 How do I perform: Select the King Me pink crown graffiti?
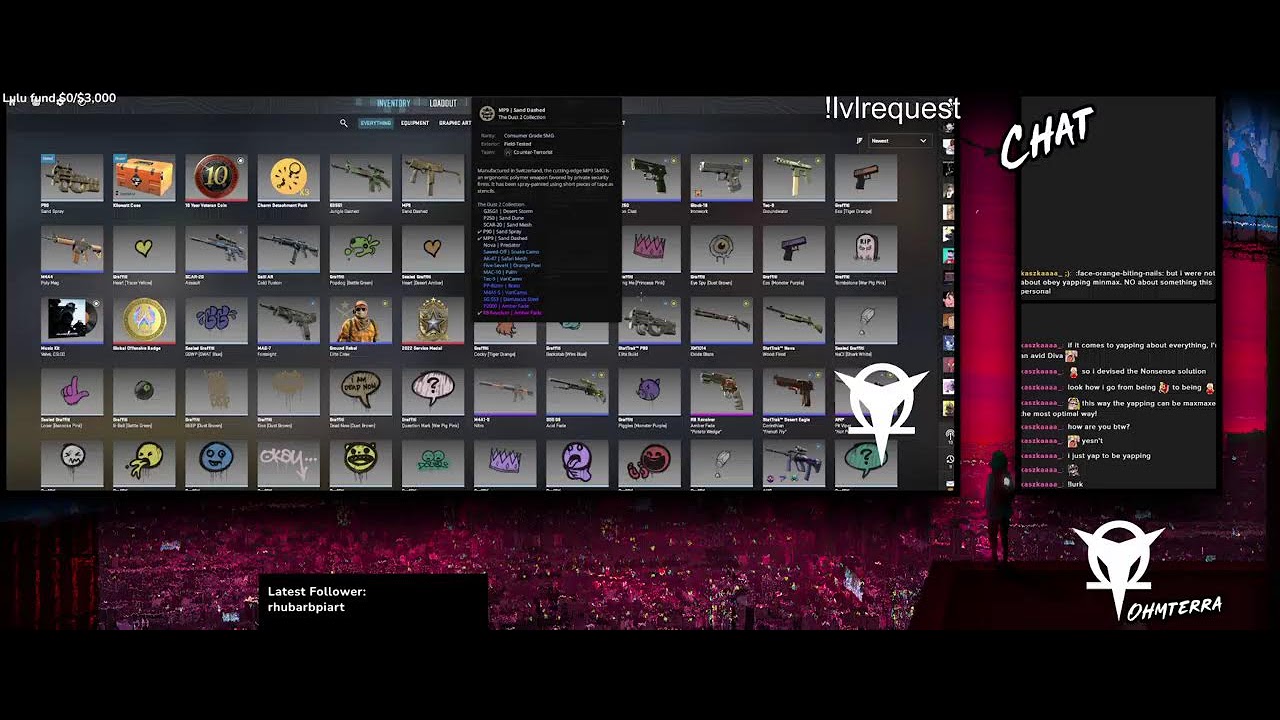click(x=650, y=249)
